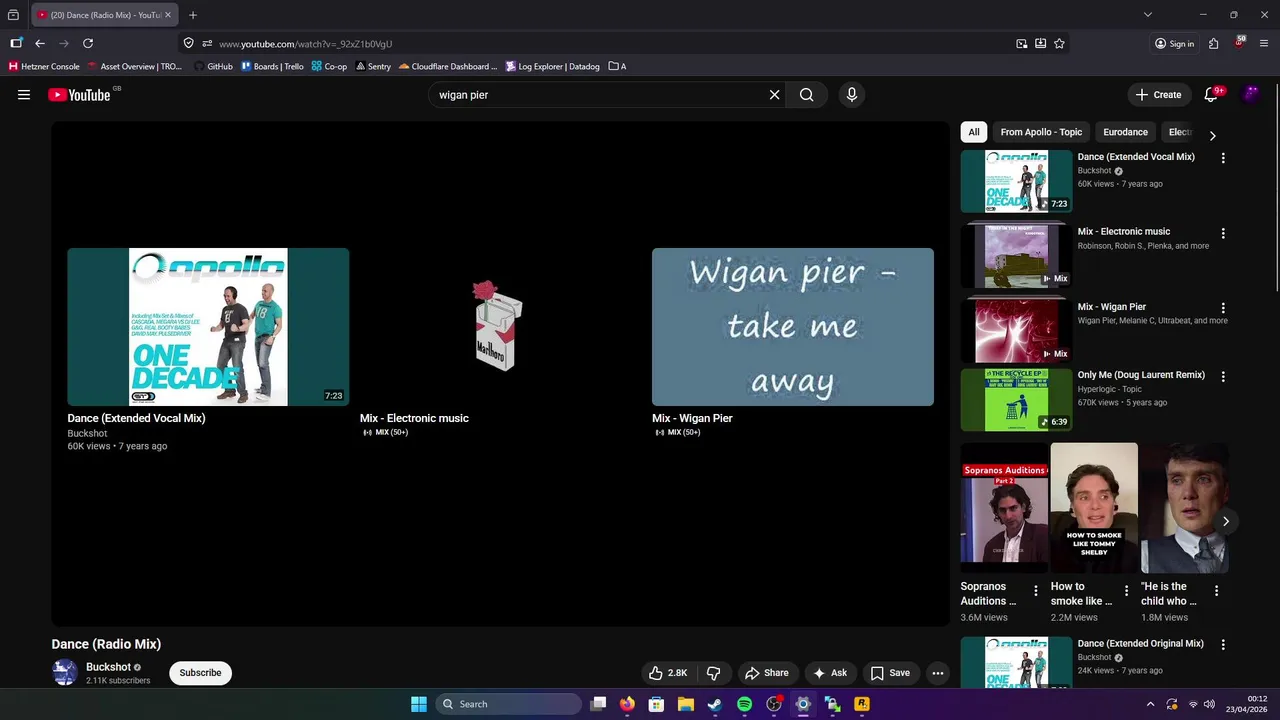Sign in to the browser account
The width and height of the screenshot is (1280, 720).
(x=1174, y=43)
